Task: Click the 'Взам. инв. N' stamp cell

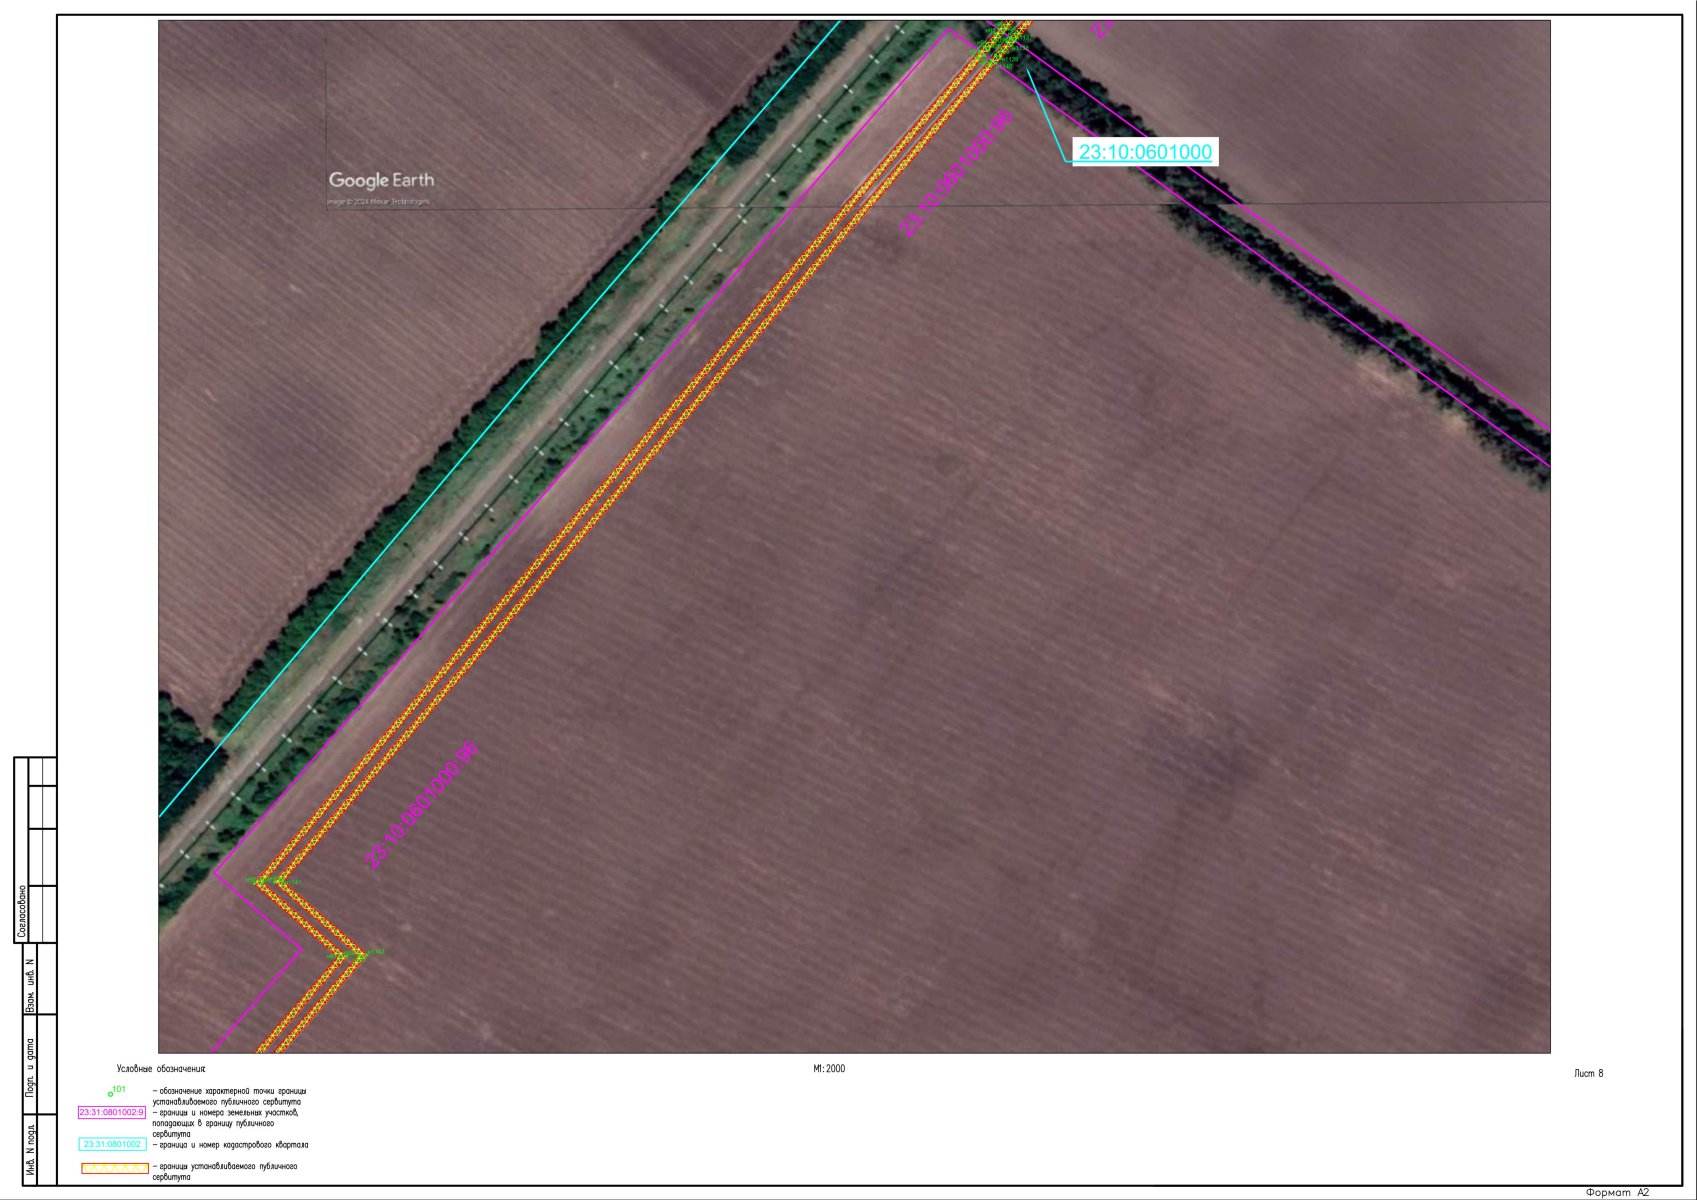Action: (x=30, y=985)
